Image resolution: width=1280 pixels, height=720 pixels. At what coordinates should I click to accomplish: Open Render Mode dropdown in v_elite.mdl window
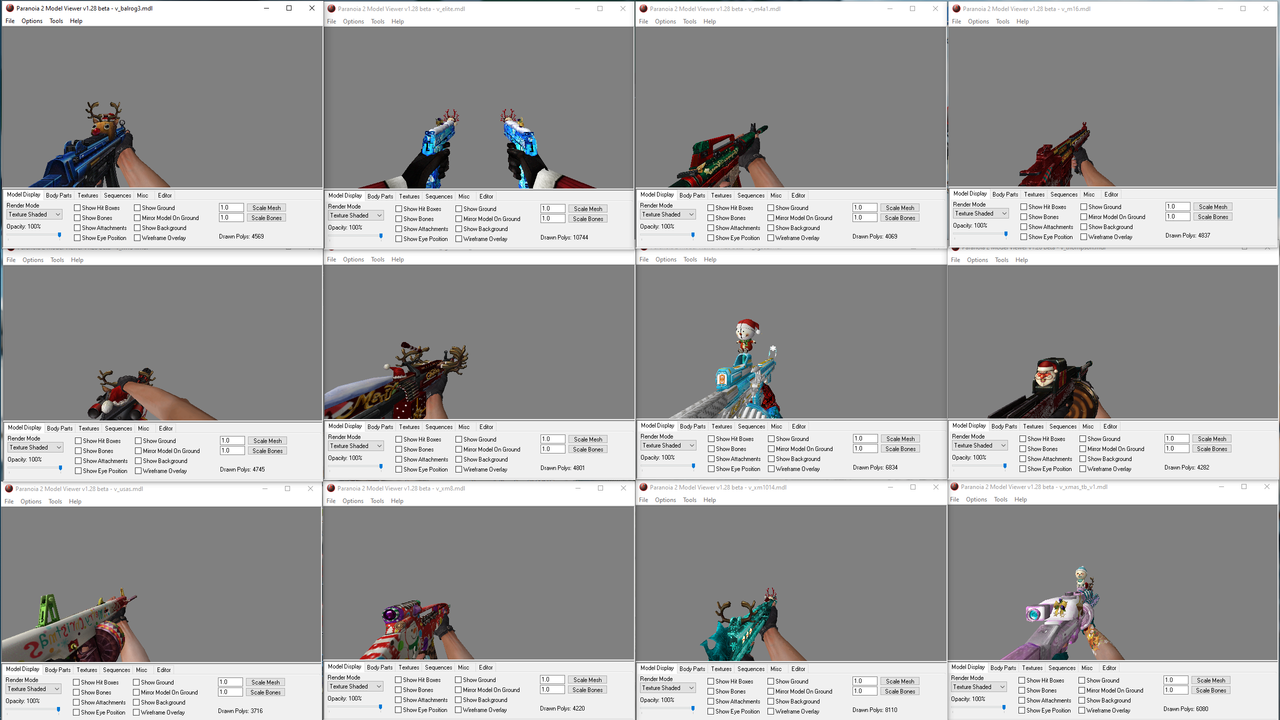click(356, 215)
